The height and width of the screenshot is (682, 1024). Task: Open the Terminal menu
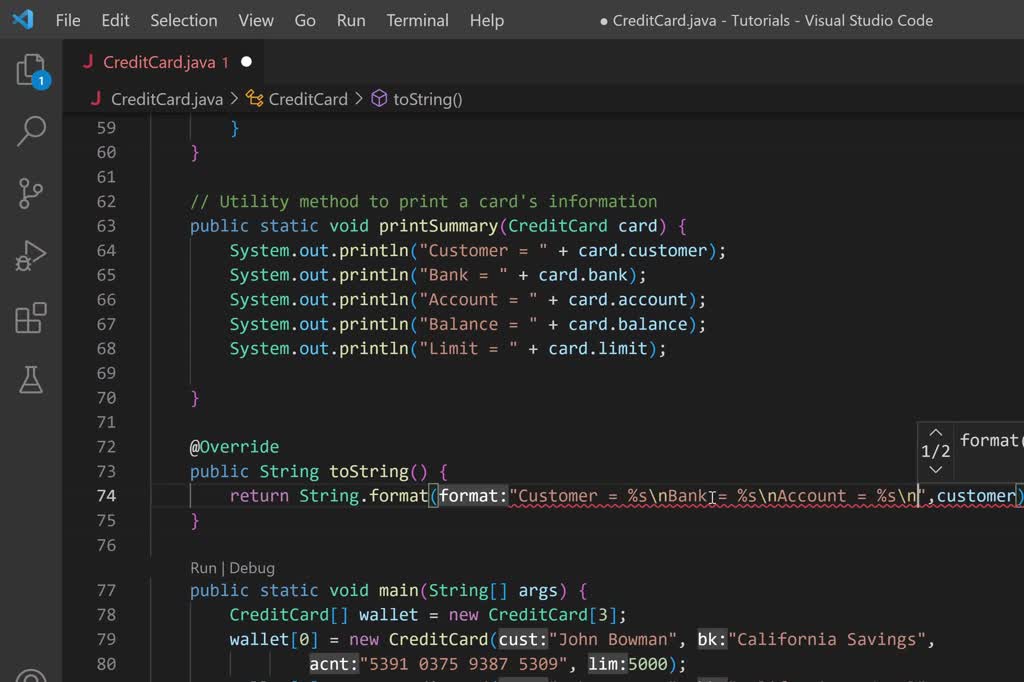tap(417, 19)
